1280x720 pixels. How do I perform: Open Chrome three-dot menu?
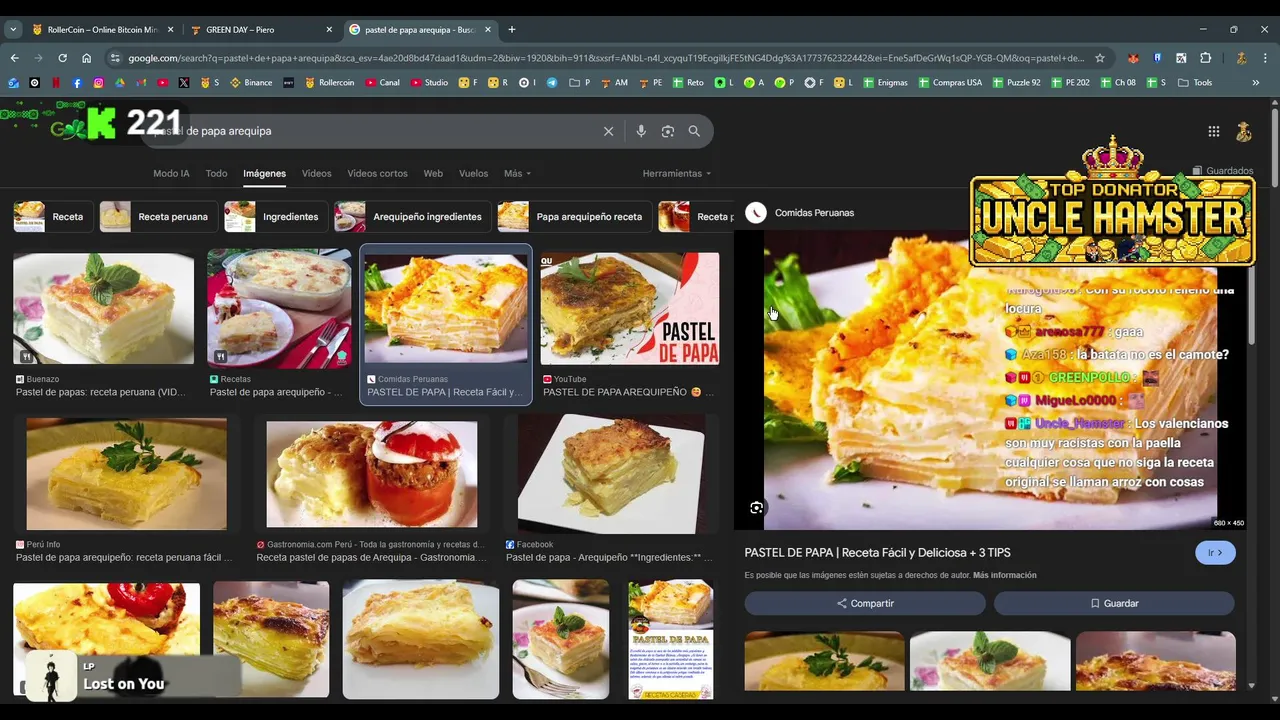tap(1265, 58)
